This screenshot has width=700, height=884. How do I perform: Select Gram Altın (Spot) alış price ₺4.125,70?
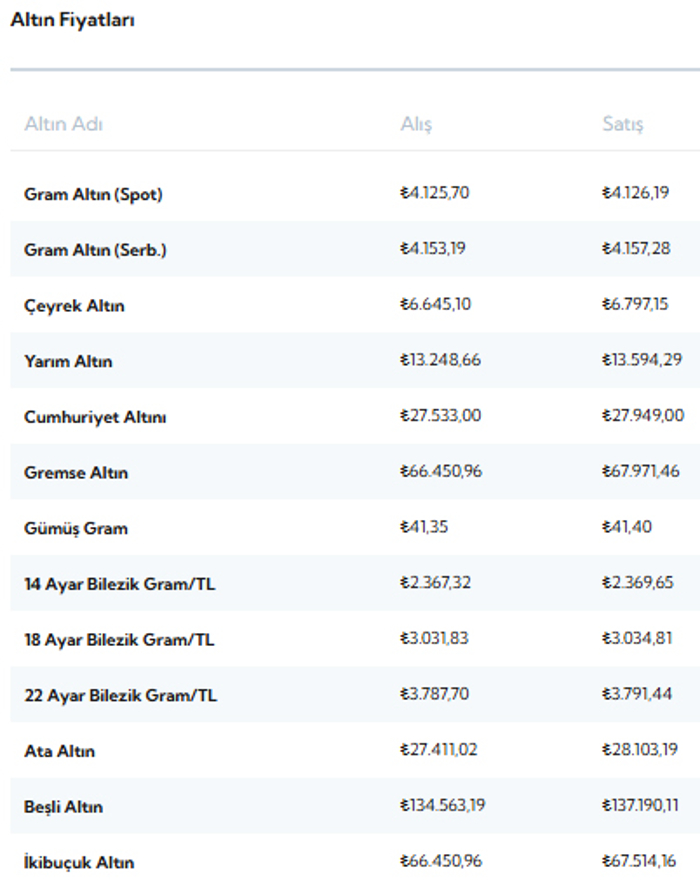pos(435,193)
